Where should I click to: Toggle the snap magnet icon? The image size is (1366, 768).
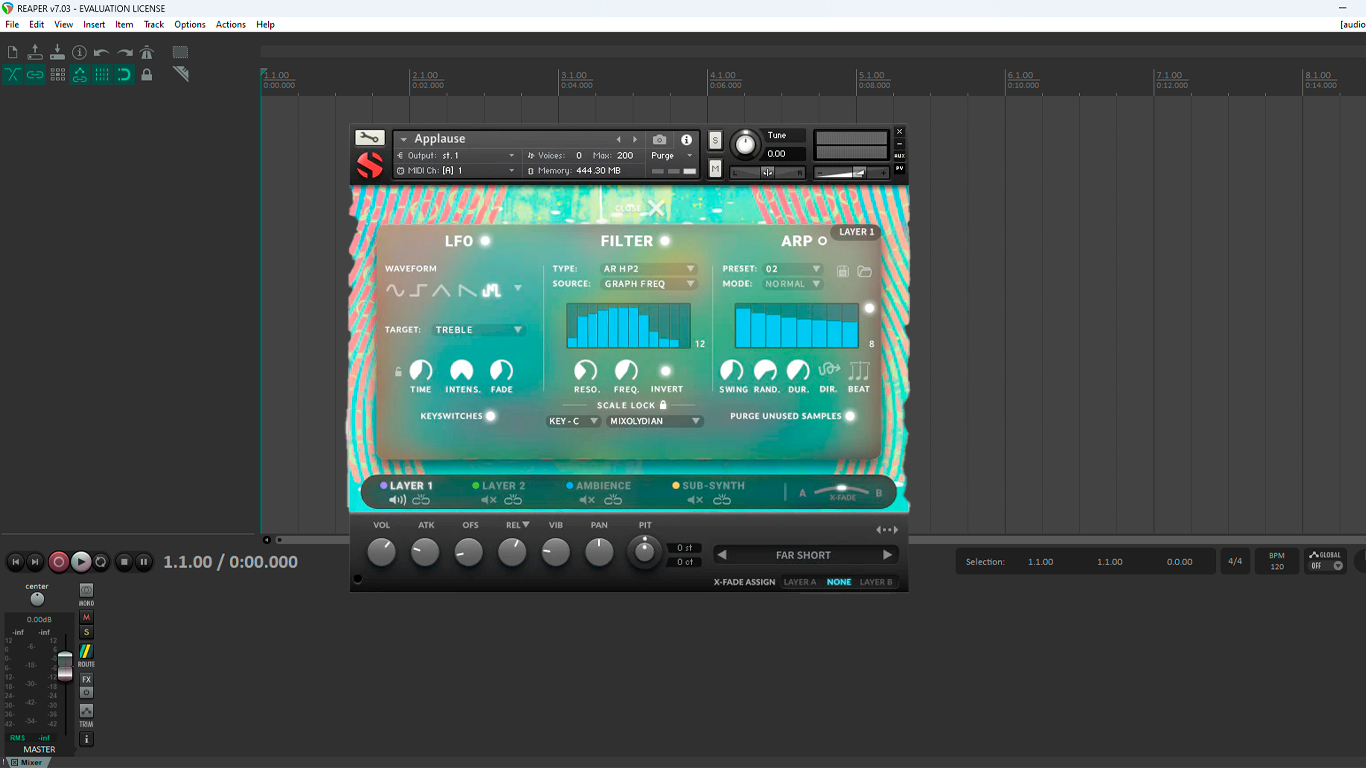pos(124,74)
